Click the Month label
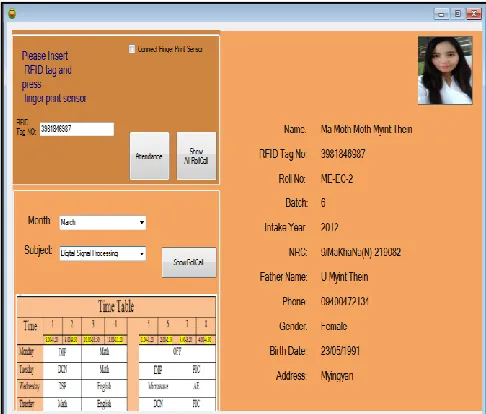 (39, 220)
